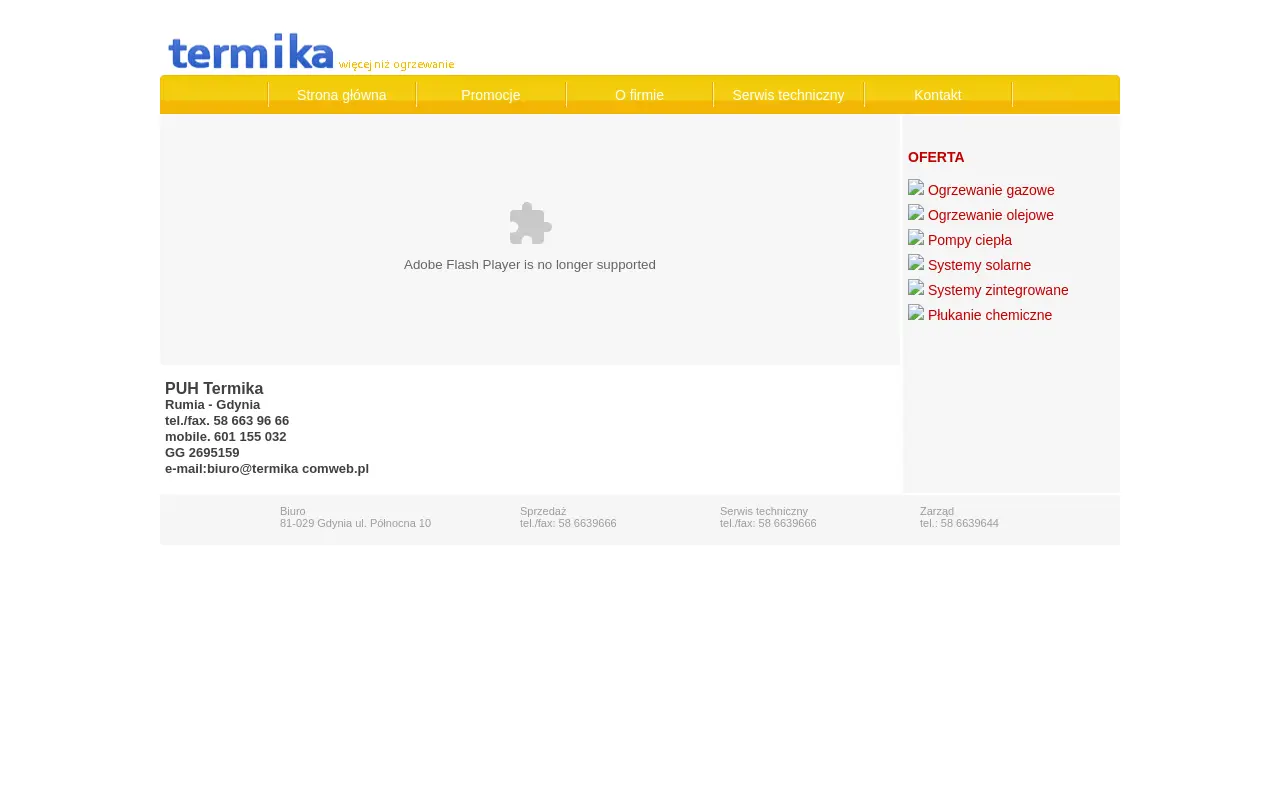Image resolution: width=1280 pixels, height=800 pixels.
Task: Click Sprzedaż footer label
Action: pos(543,511)
